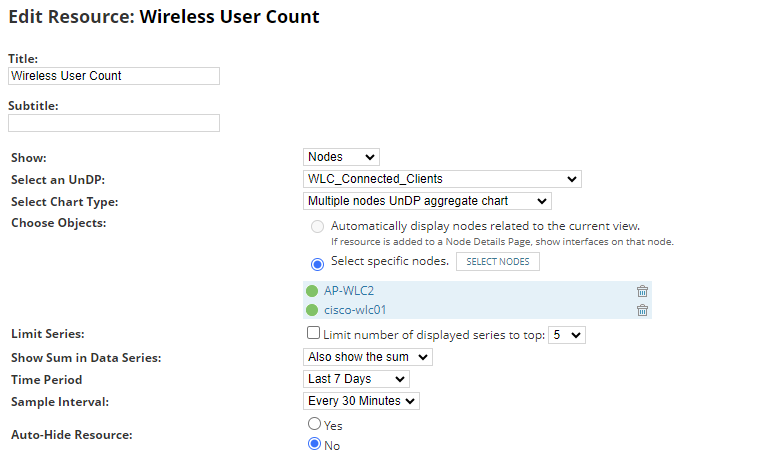Open the Show Nodes dropdown
The width and height of the screenshot is (763, 457).
pos(341,157)
